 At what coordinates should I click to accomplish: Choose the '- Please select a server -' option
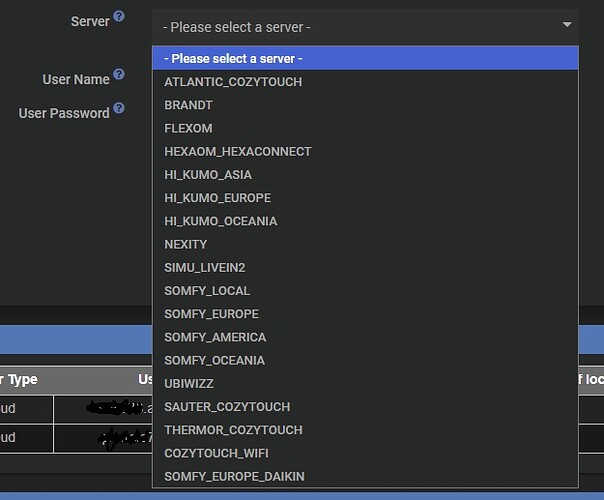coord(365,59)
